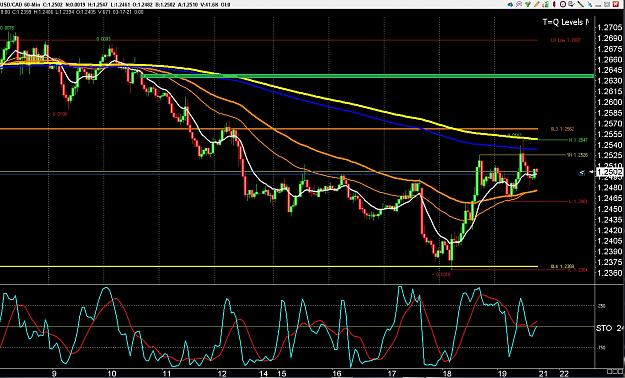This screenshot has height=378, width=625.
Task: Click the 'L:1.2461' low value in header
Action: pos(120,5)
